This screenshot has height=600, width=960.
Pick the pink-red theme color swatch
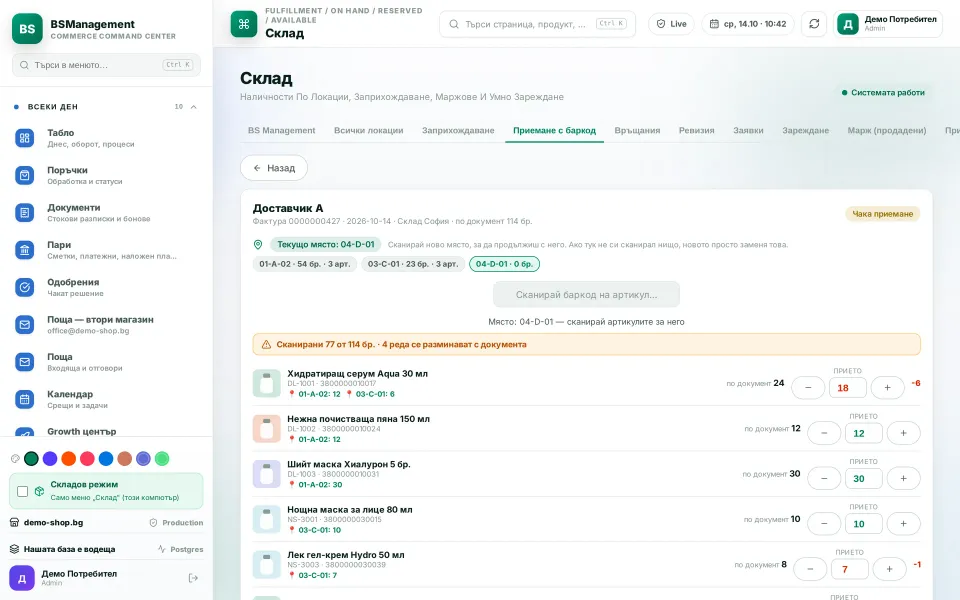88,459
